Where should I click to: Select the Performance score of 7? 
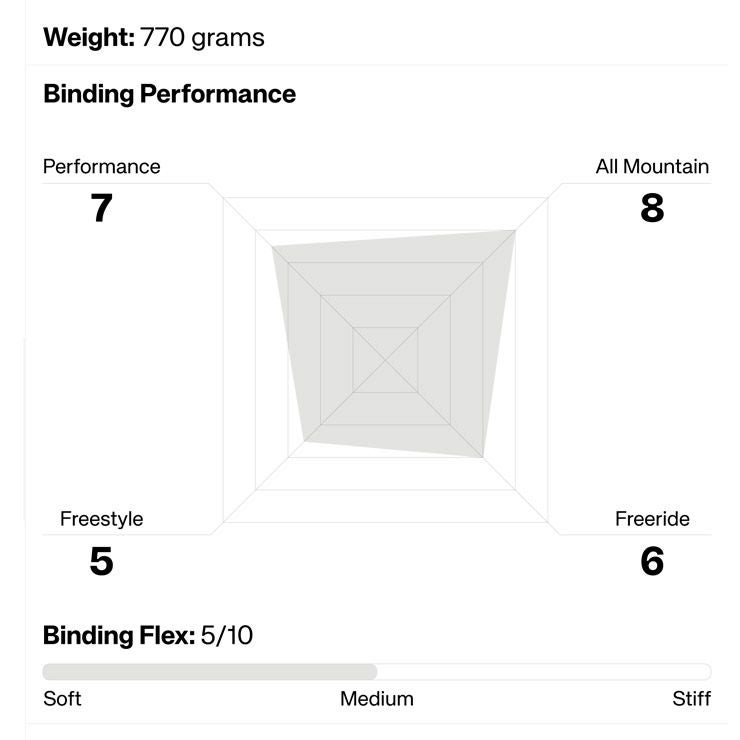pyautogui.click(x=101, y=208)
